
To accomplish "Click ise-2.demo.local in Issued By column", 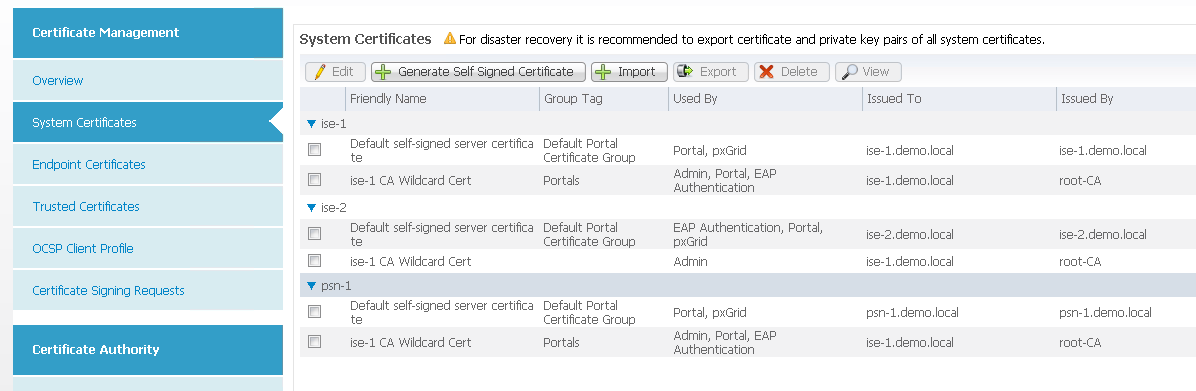I will point(1103,234).
